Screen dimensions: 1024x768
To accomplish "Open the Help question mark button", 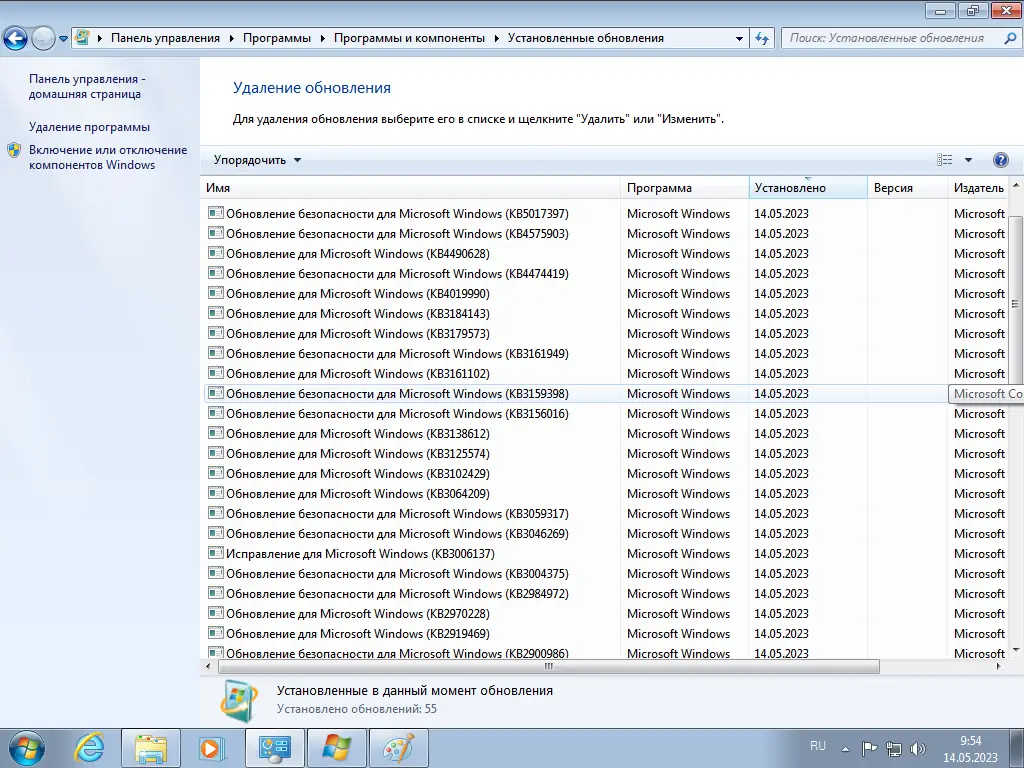I will click(x=1000, y=160).
